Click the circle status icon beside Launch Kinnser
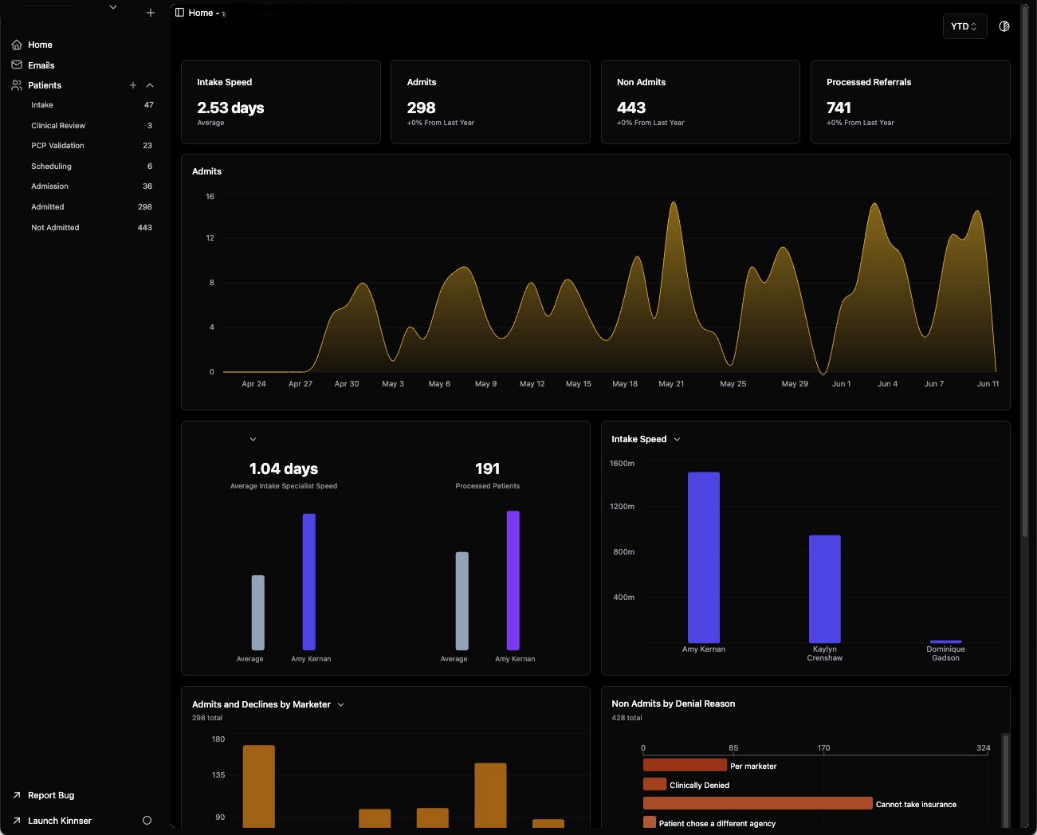The height and width of the screenshot is (835, 1037). 147,821
